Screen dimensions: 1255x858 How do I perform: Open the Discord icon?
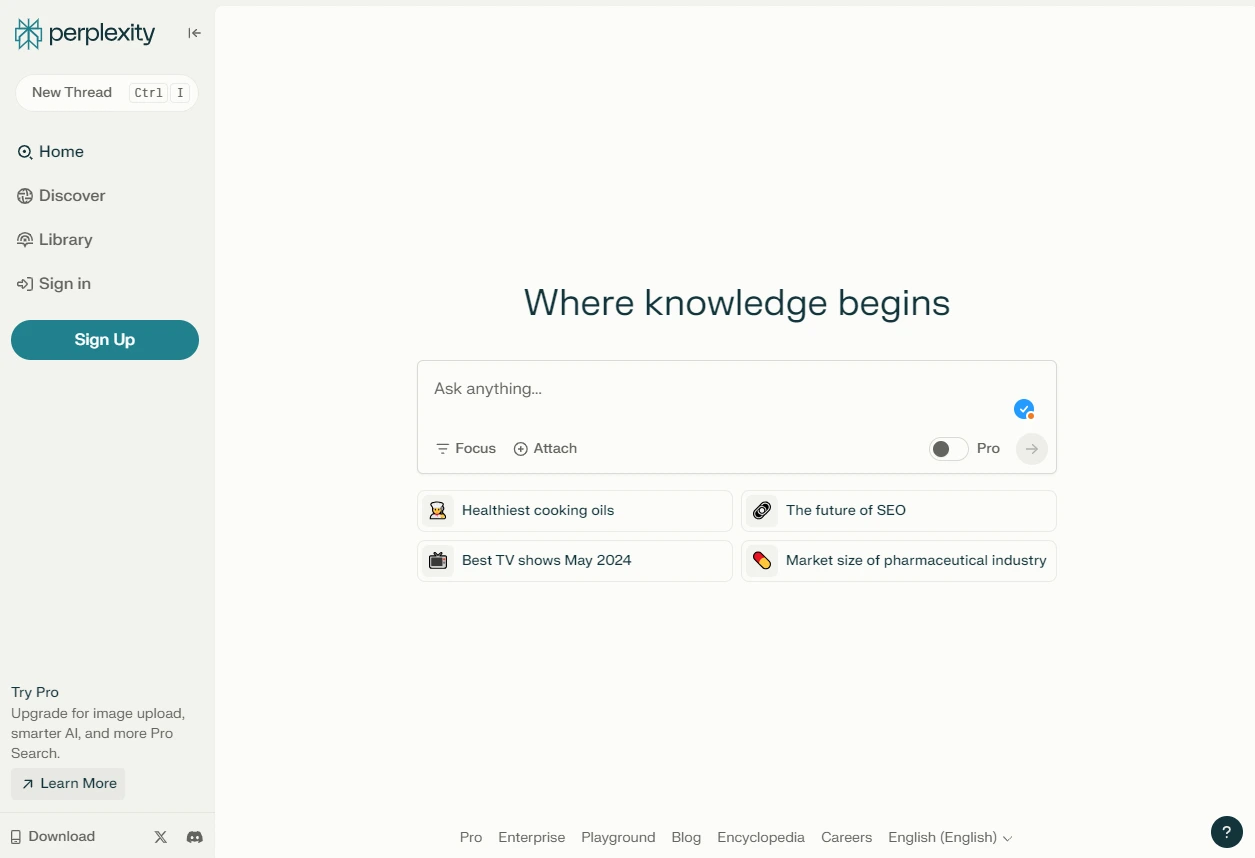195,837
